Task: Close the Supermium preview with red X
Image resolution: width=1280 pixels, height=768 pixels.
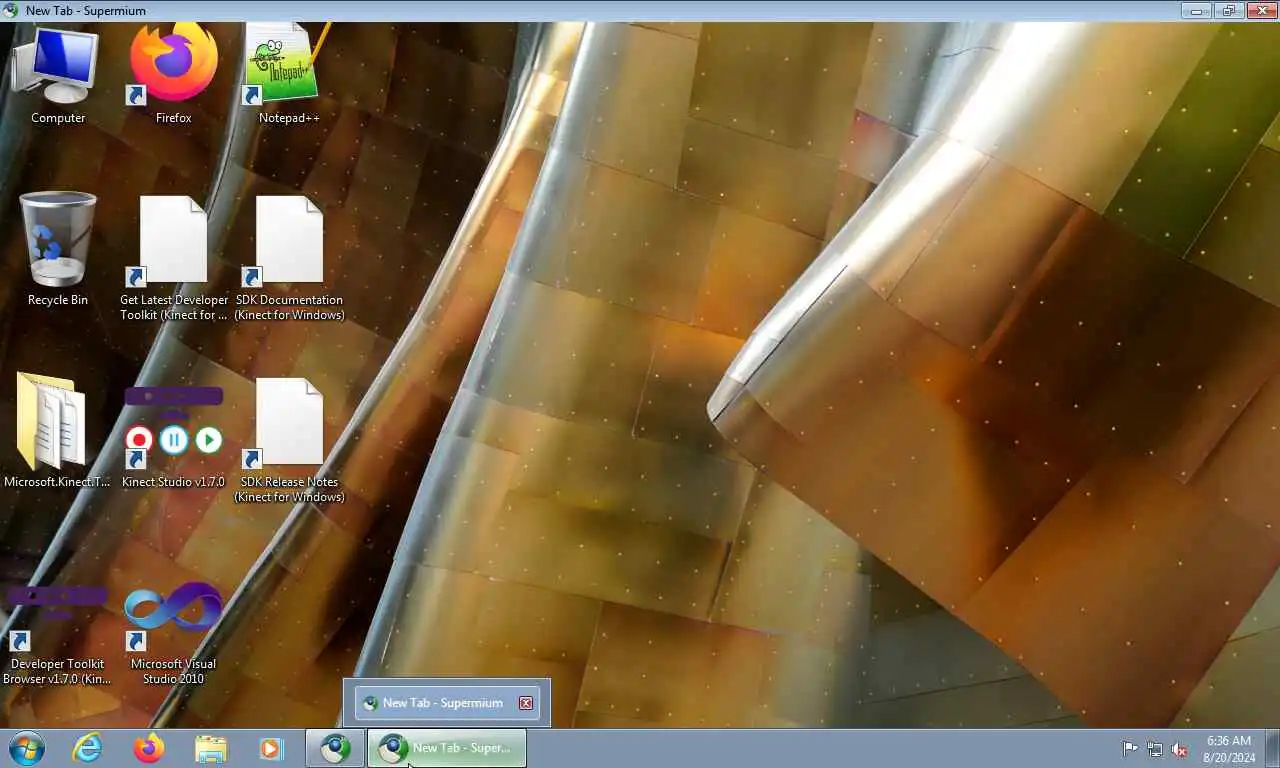Action: pyautogui.click(x=526, y=703)
